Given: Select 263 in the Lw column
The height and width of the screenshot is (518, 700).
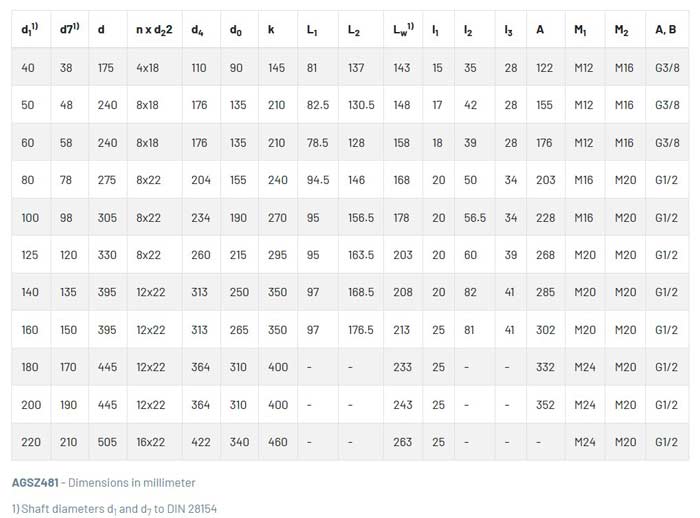Looking at the screenshot, I should tap(402, 442).
